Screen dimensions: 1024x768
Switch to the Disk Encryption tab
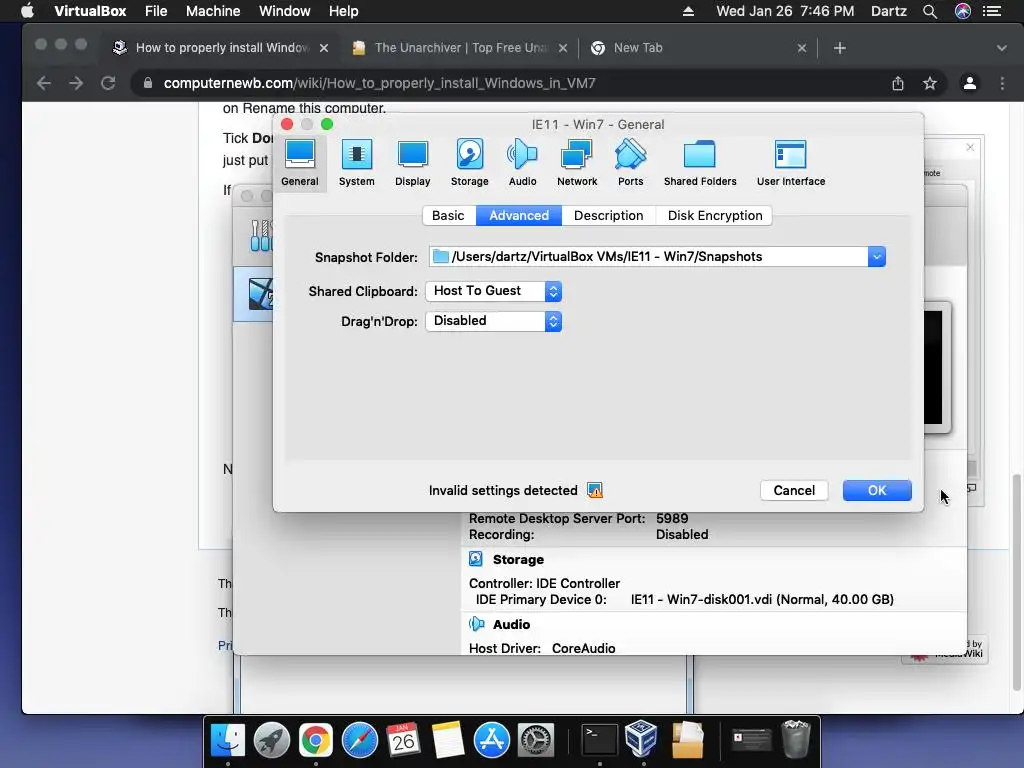coord(715,216)
